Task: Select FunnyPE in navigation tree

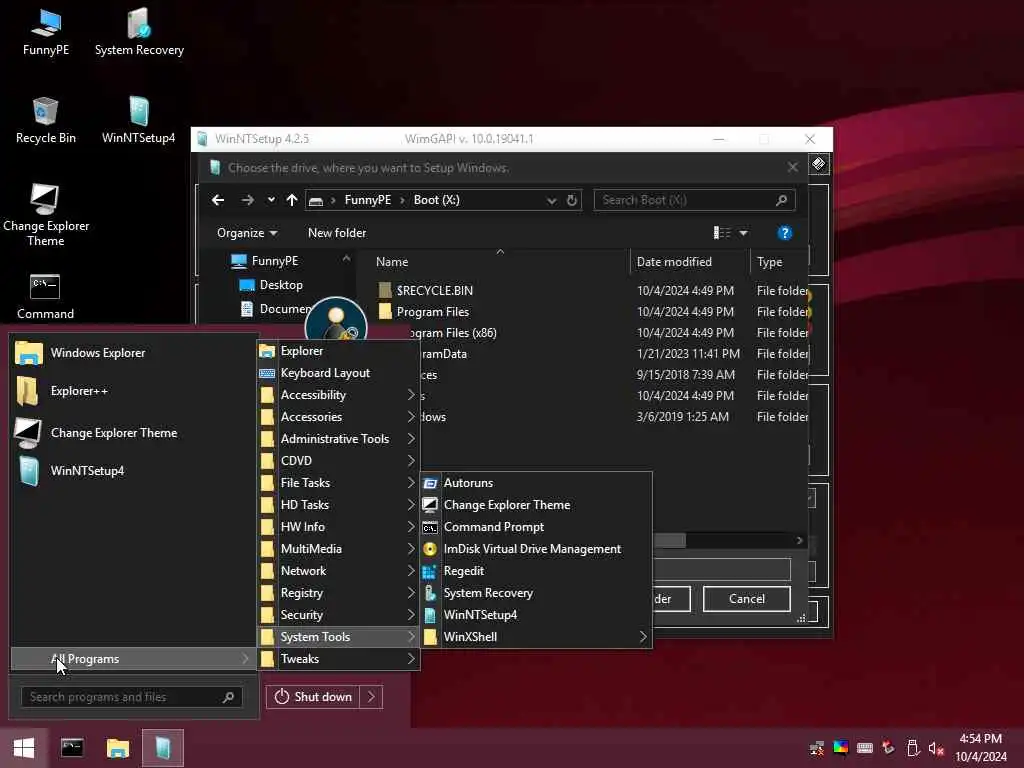Action: click(274, 261)
